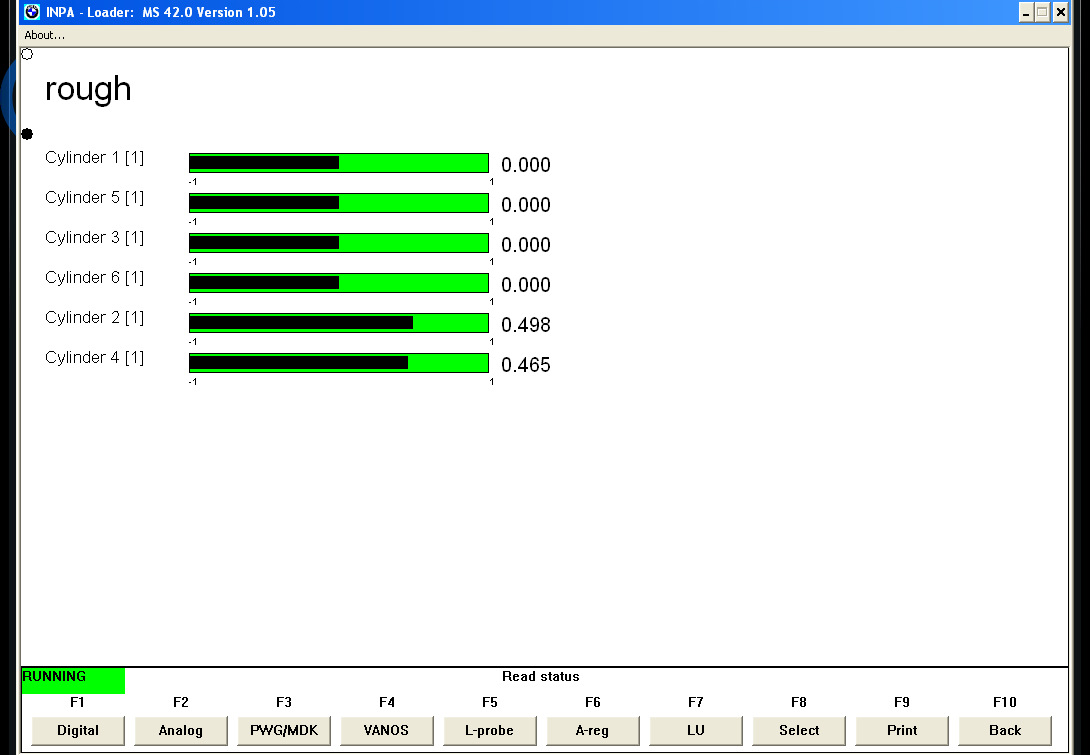Click the Select button under F8
Screen dimensions: 1090x755
(x=799, y=730)
